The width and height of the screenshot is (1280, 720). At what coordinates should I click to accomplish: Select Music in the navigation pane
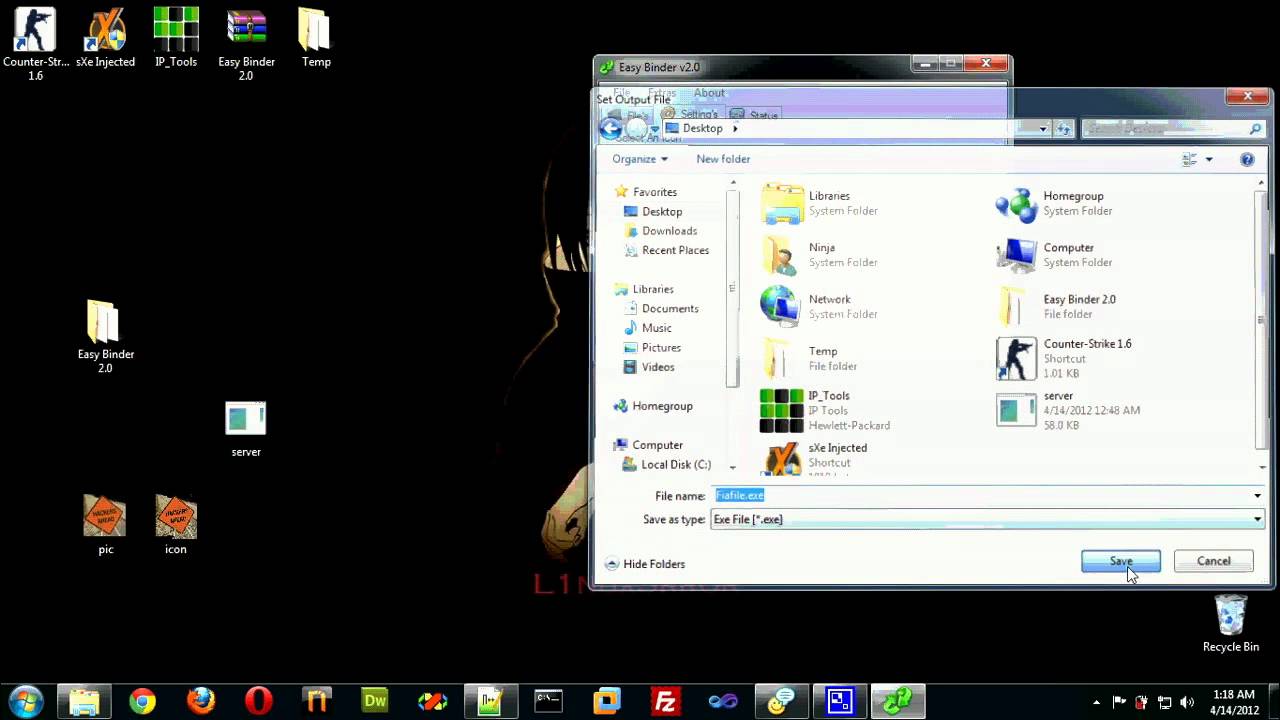(647, 328)
